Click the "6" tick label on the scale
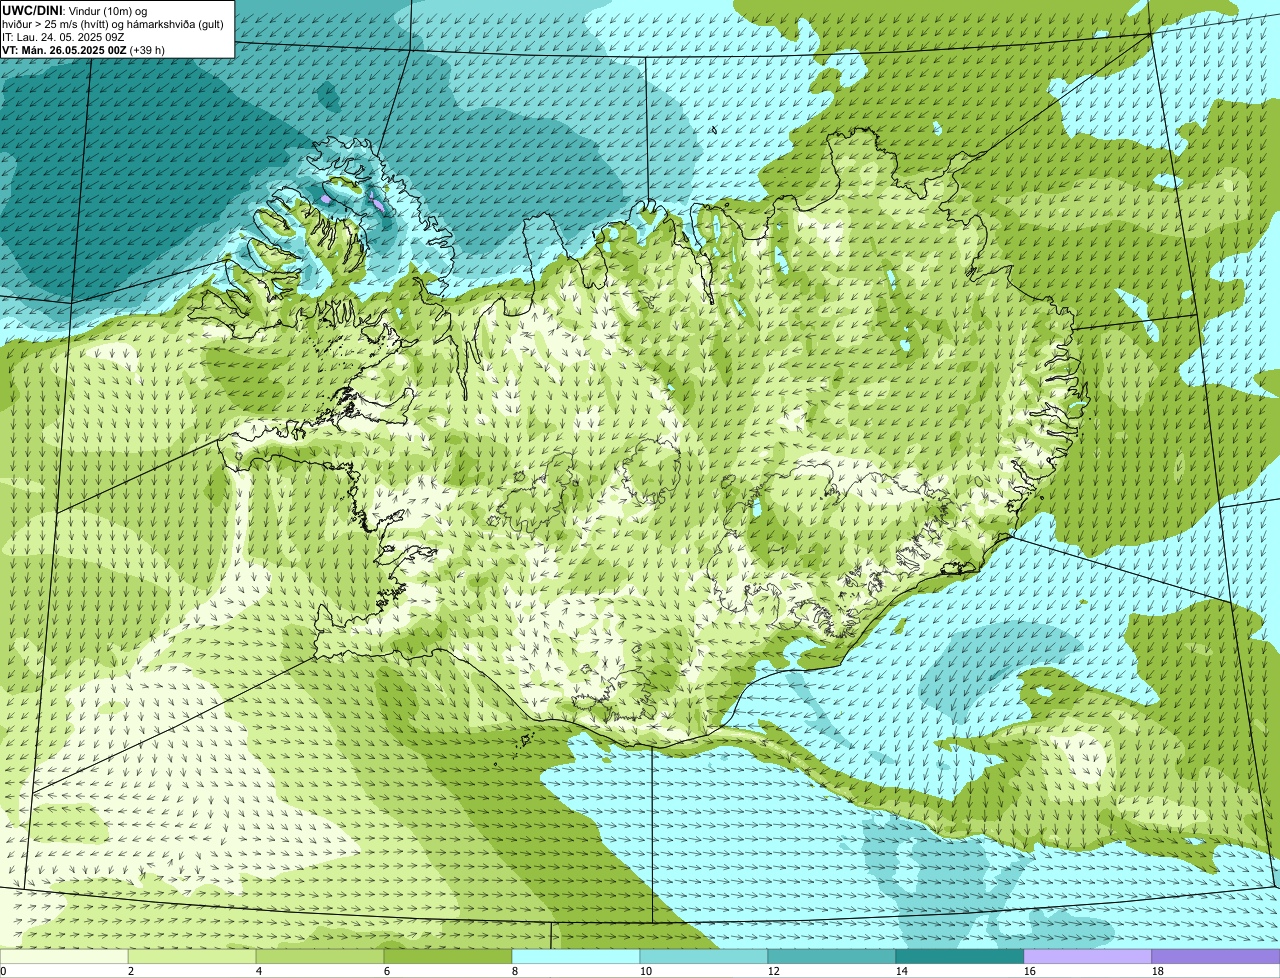1280x978 pixels. click(387, 971)
